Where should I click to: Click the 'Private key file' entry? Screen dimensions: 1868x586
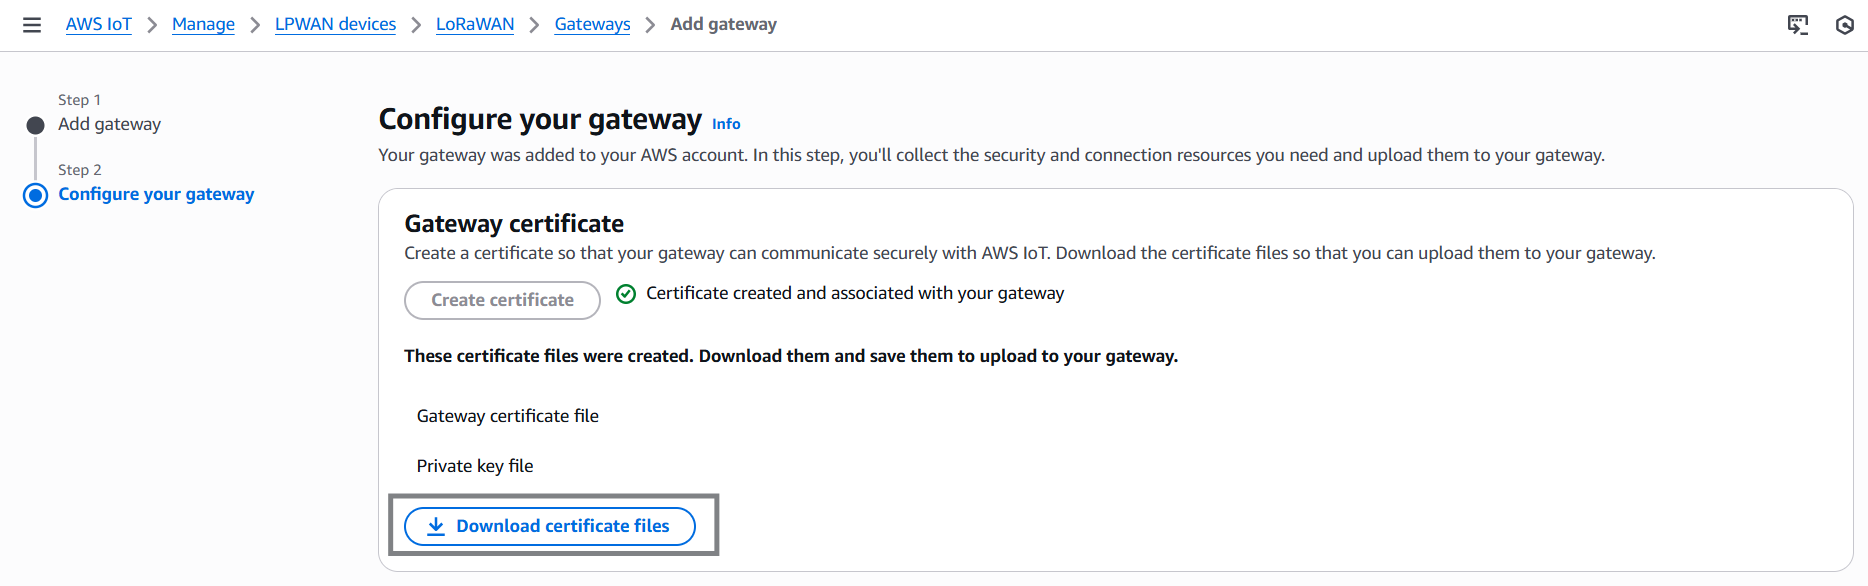475,465
